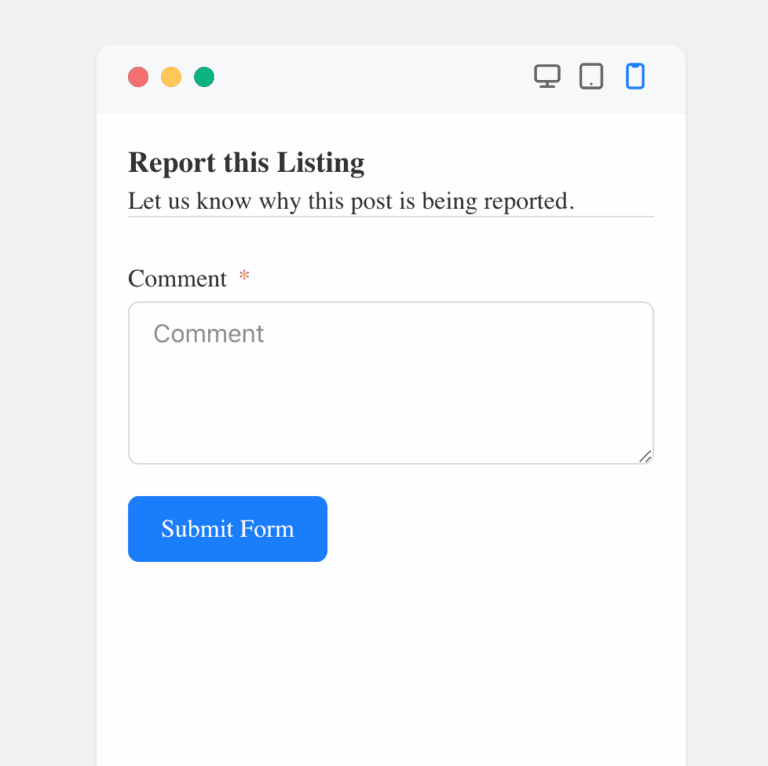The width and height of the screenshot is (768, 766).
Task: Submit the form with Submit Form button
Action: tap(228, 529)
